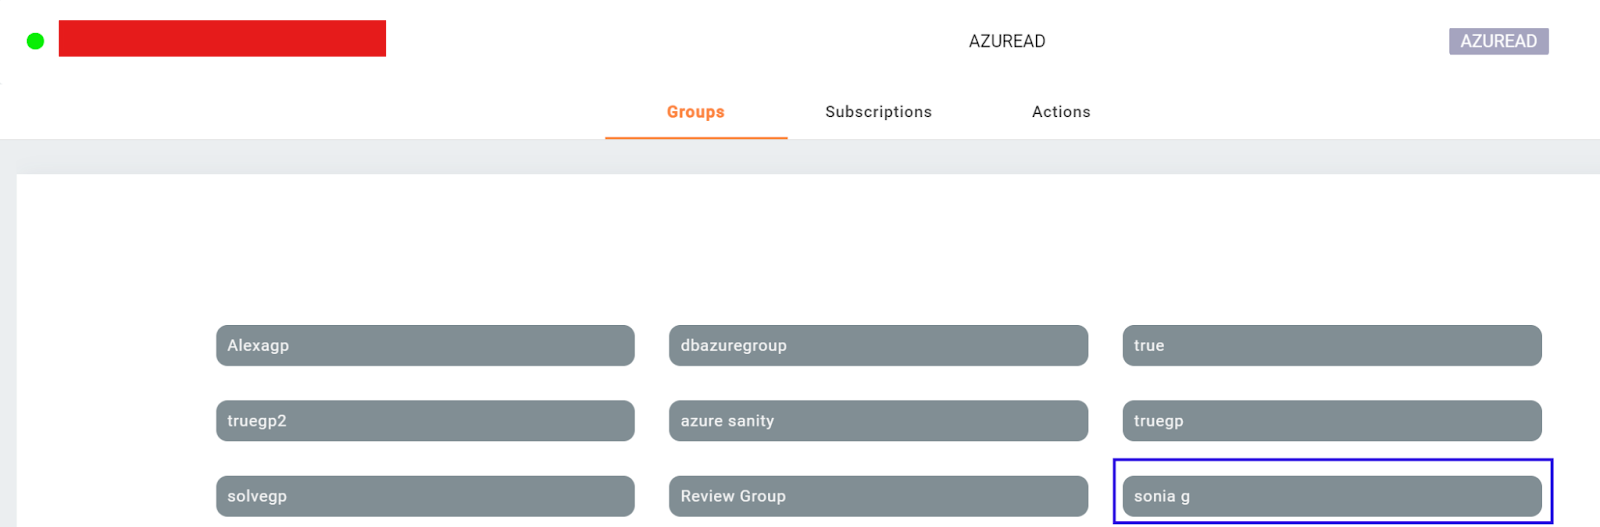Switch to the Groups tab

tap(696, 112)
